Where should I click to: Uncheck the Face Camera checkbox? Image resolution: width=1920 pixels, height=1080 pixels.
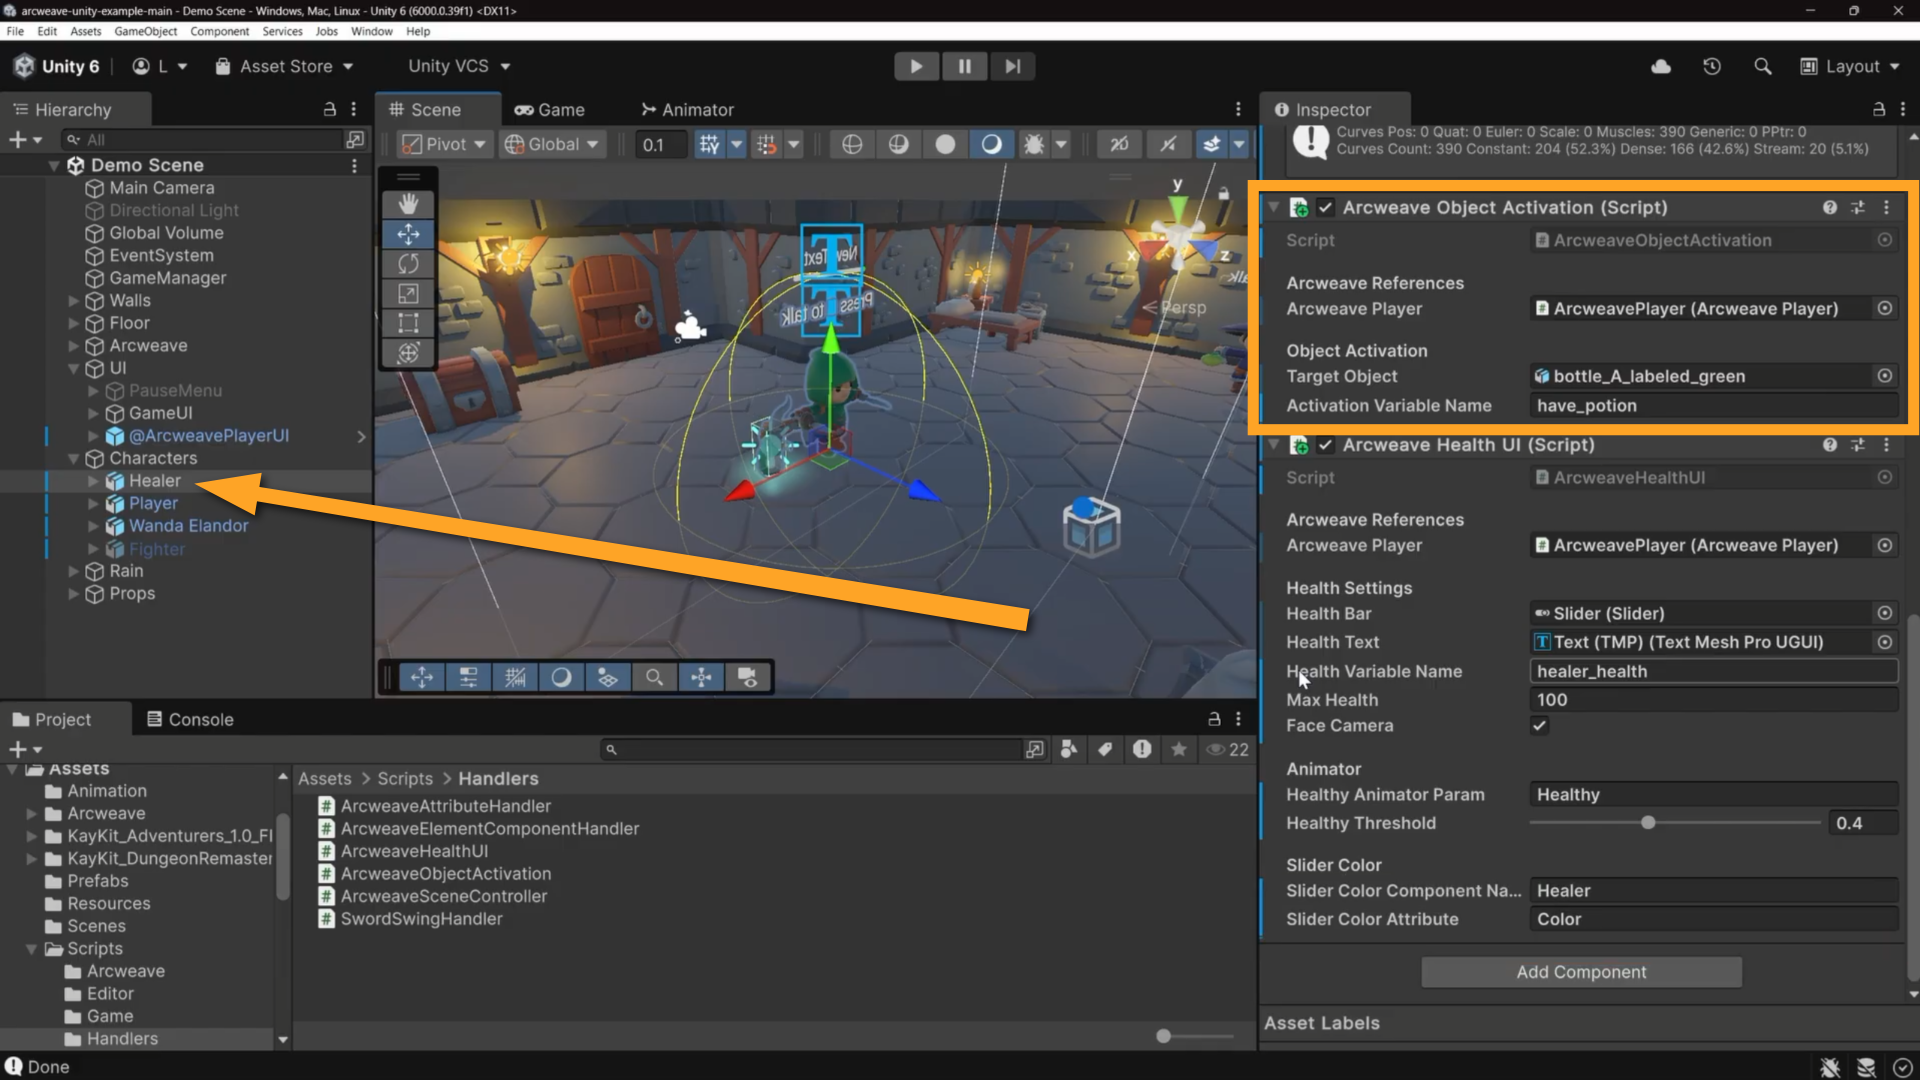1540,726
